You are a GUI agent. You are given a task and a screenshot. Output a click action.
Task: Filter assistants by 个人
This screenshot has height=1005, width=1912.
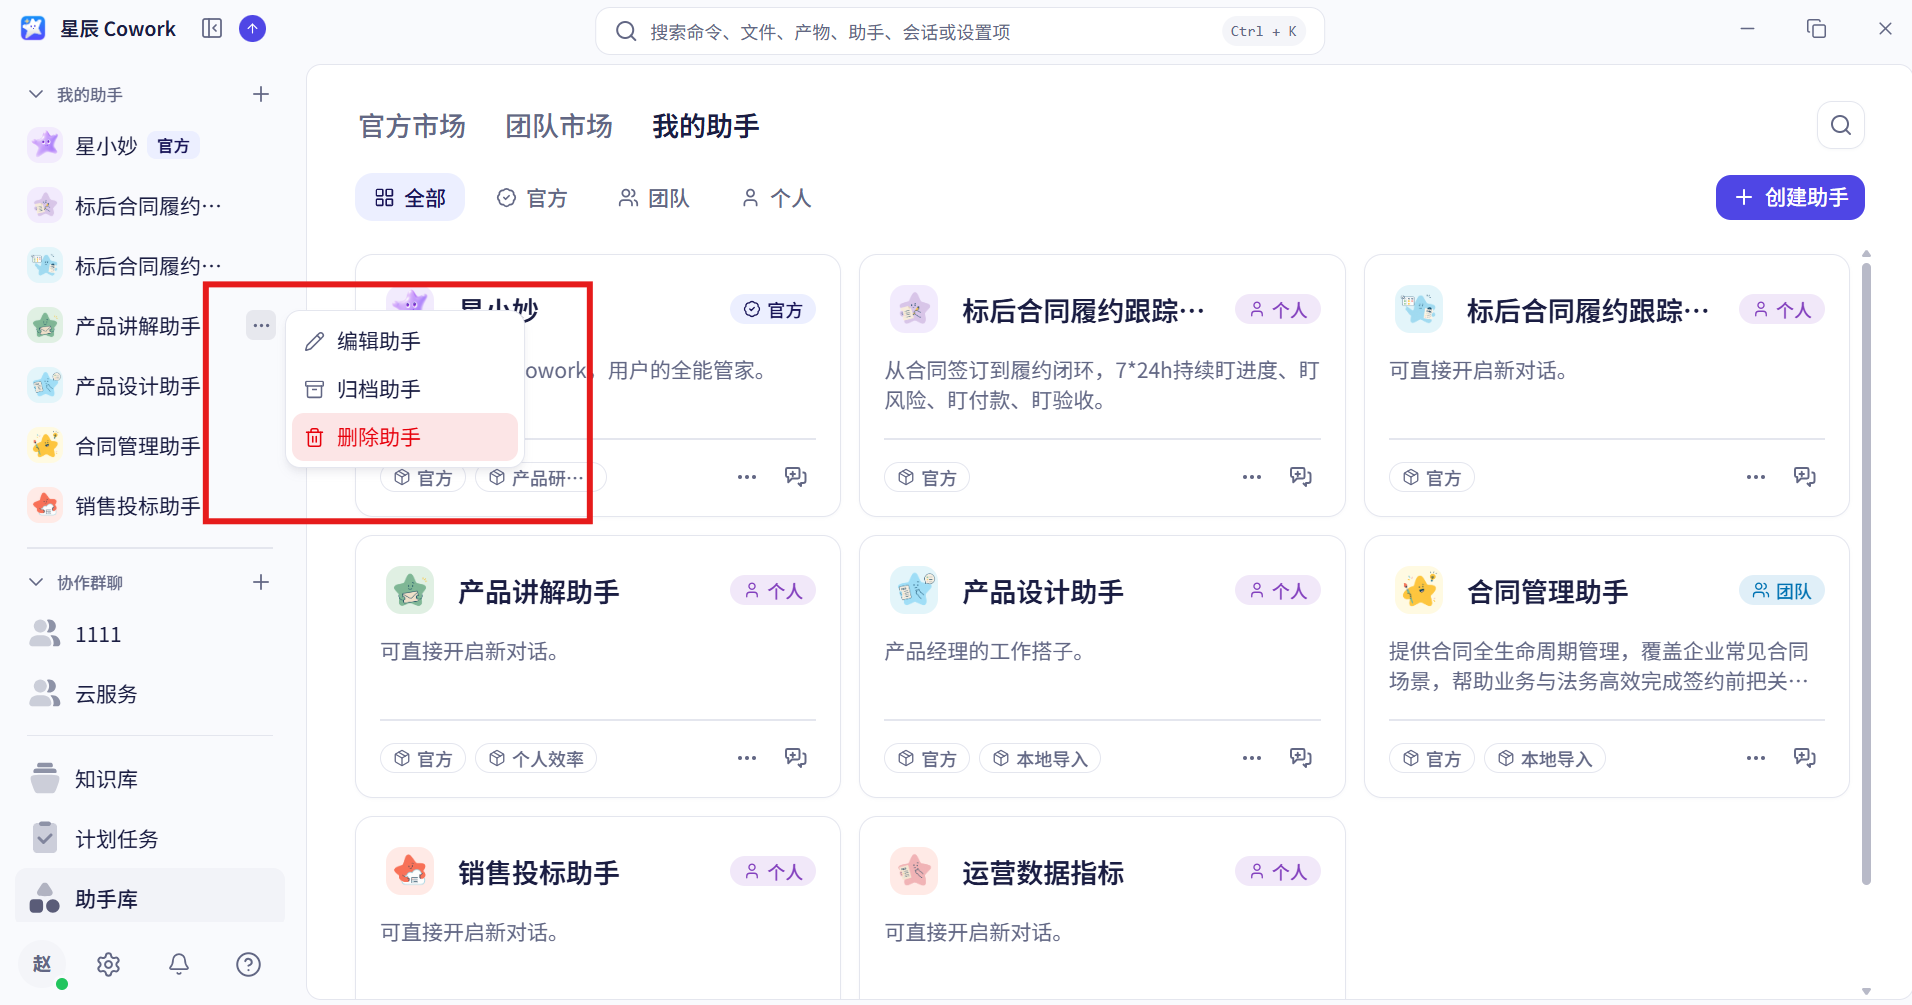coord(776,198)
